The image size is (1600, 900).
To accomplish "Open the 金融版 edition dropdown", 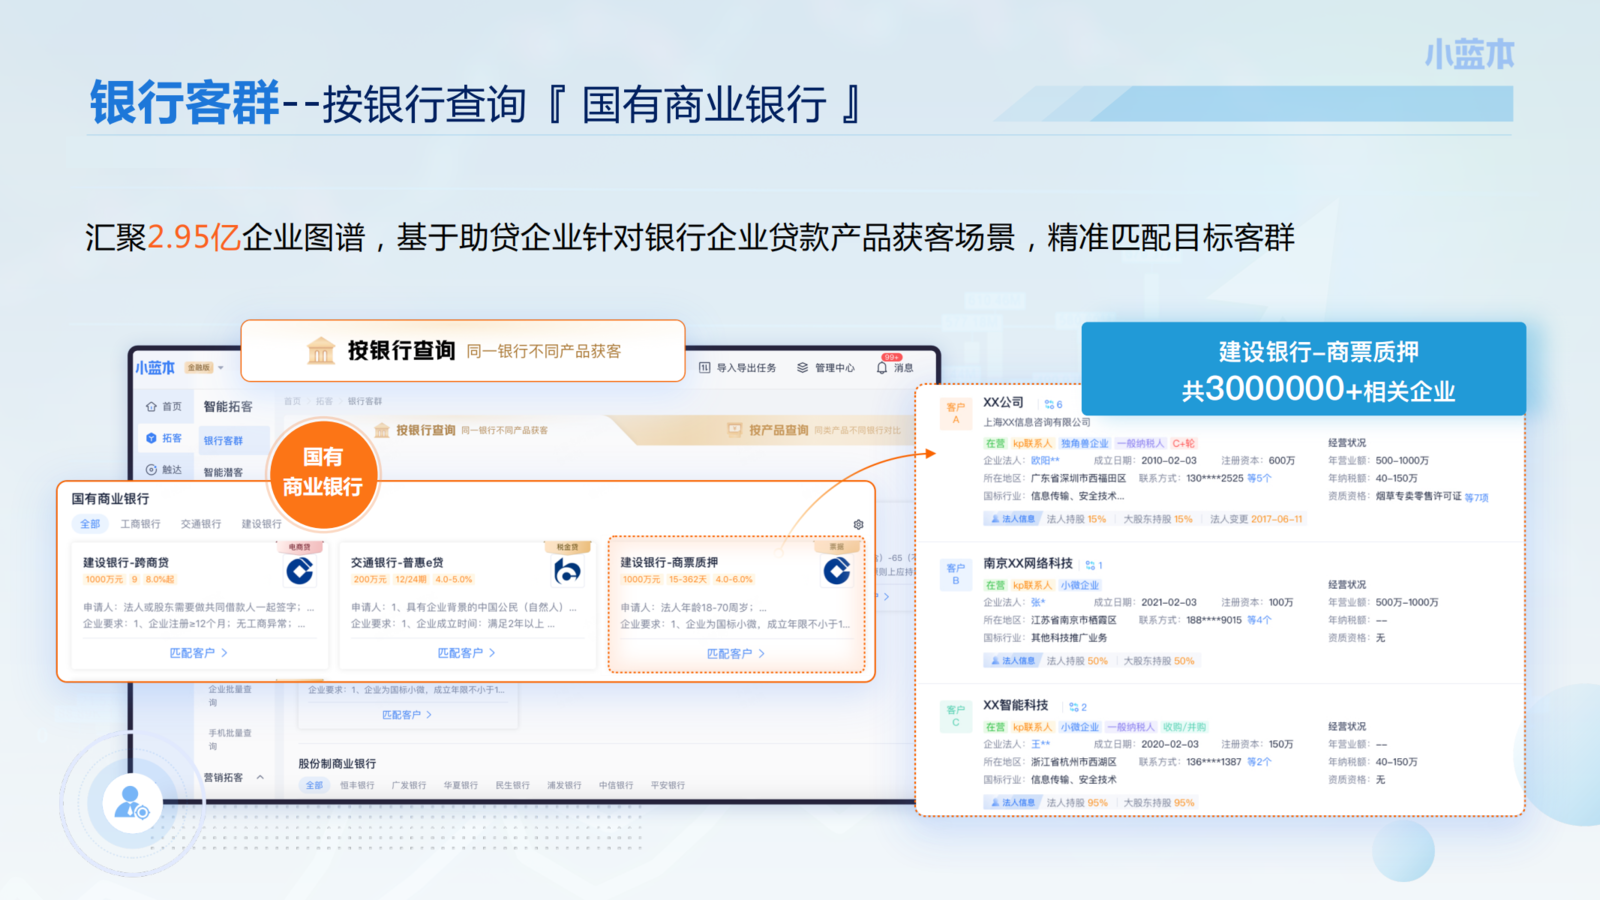I will click(204, 368).
